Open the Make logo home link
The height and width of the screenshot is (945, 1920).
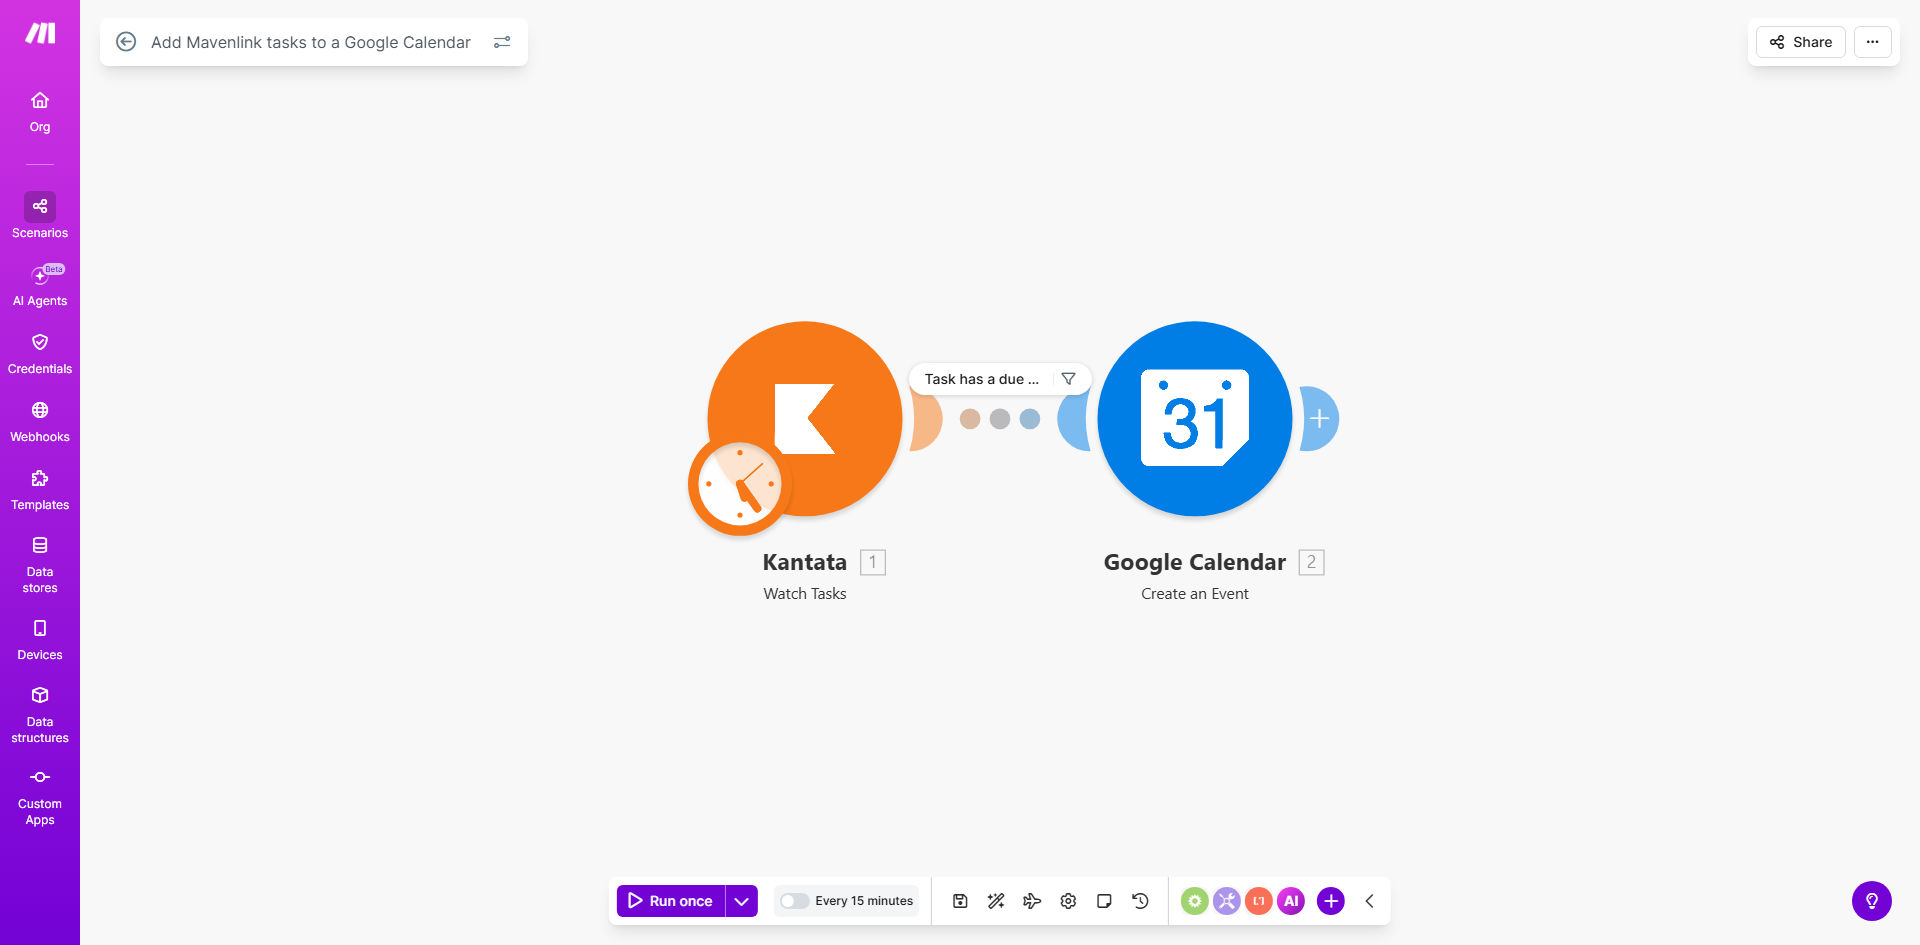click(40, 33)
